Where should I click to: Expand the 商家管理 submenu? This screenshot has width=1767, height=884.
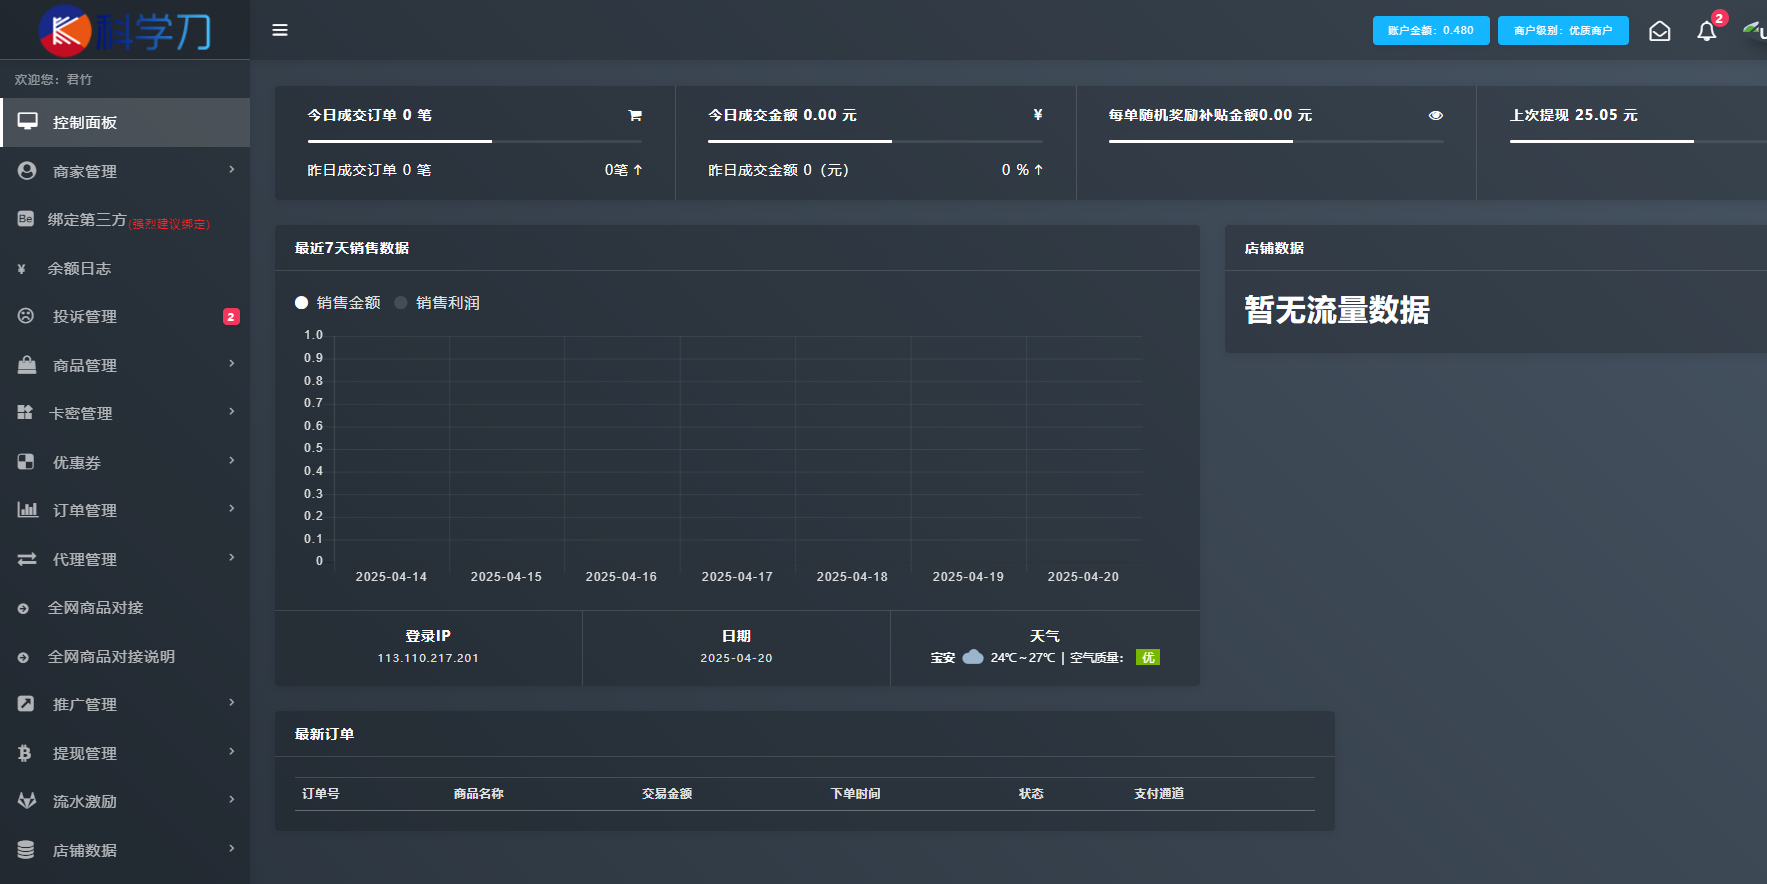coord(125,171)
